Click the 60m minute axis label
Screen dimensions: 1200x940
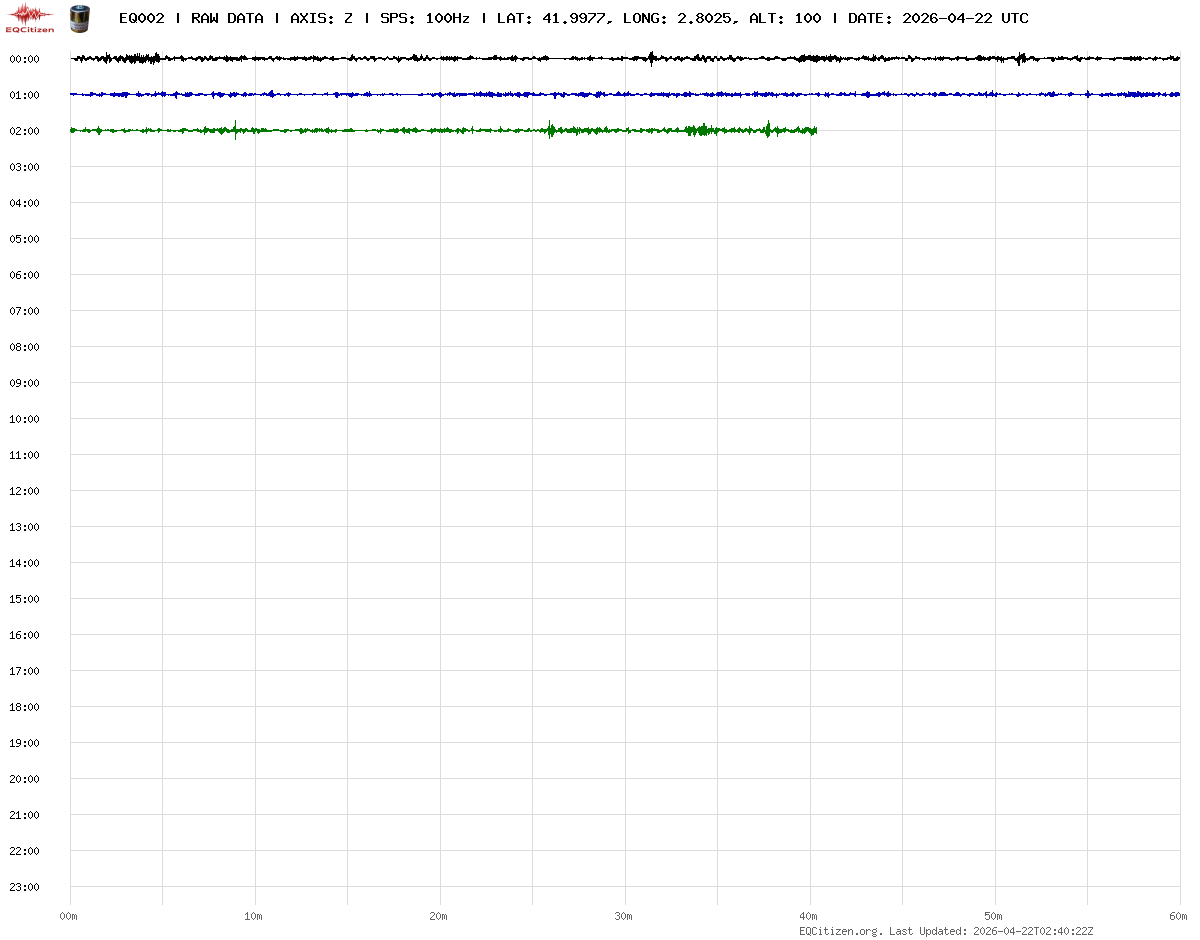click(x=1179, y=916)
